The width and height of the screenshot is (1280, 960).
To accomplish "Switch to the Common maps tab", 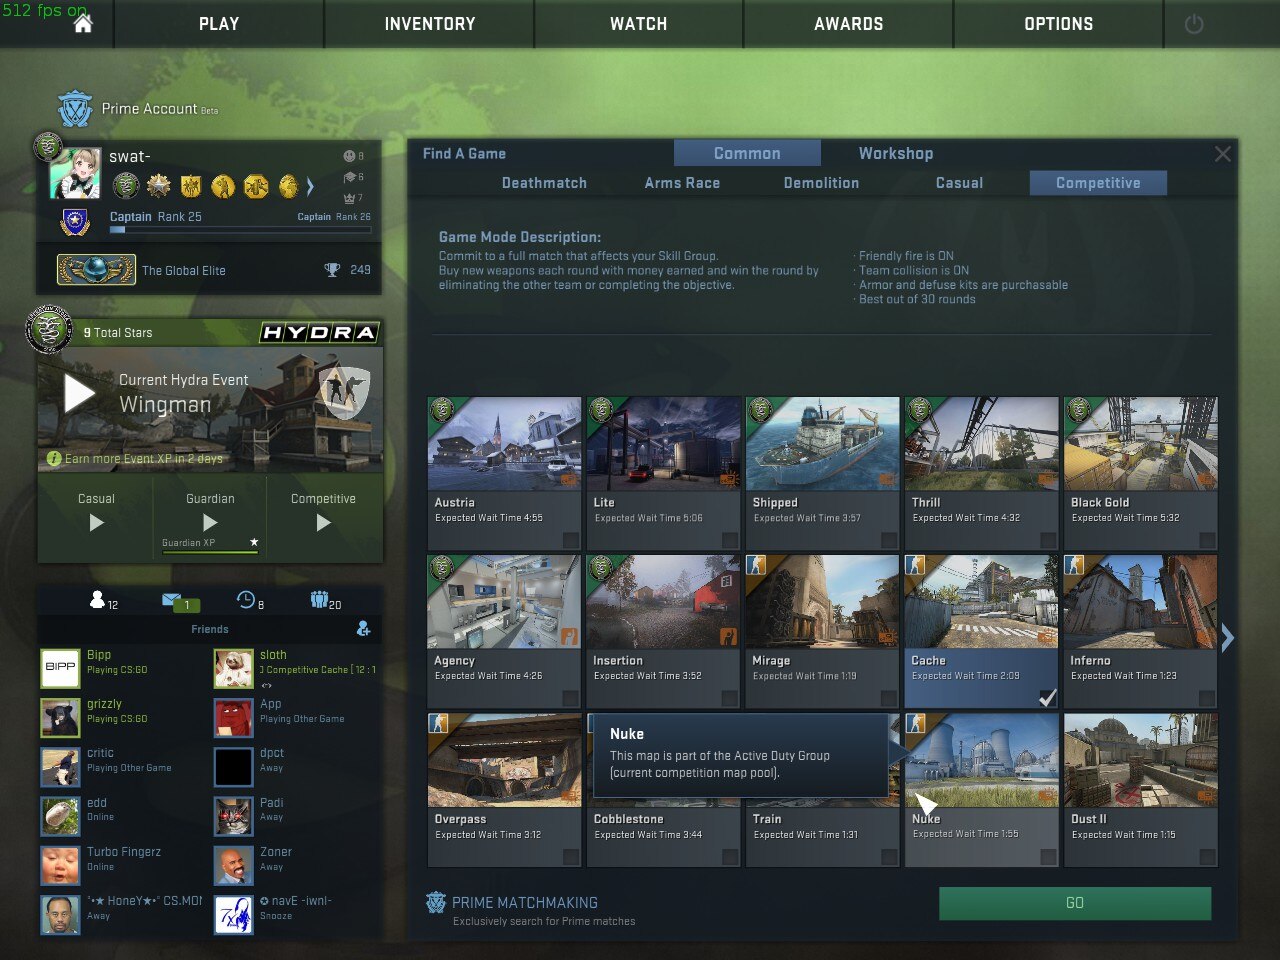I will [x=747, y=153].
